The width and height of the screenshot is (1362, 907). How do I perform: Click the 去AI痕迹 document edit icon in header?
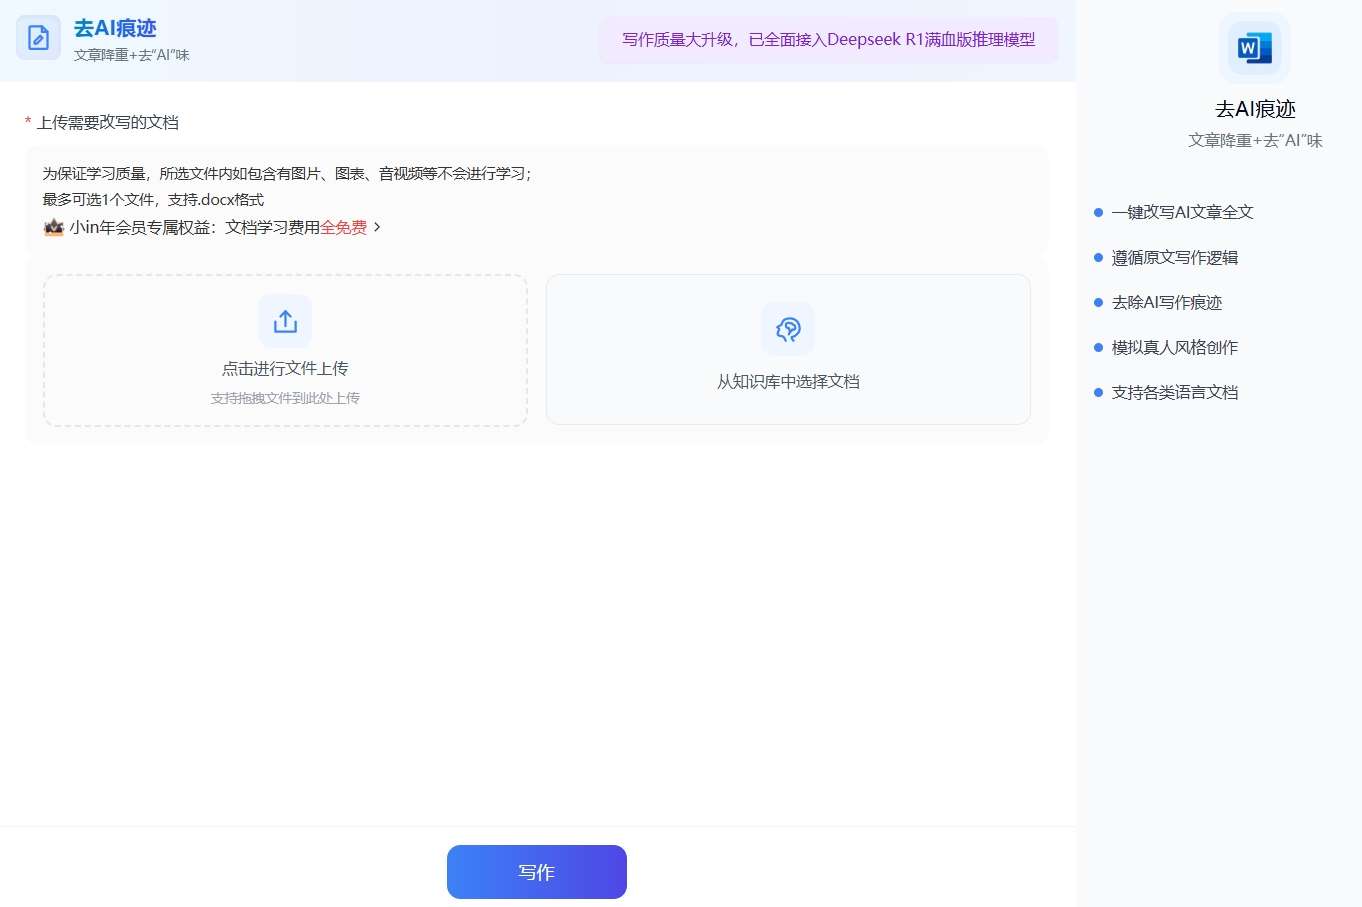[x=38, y=38]
